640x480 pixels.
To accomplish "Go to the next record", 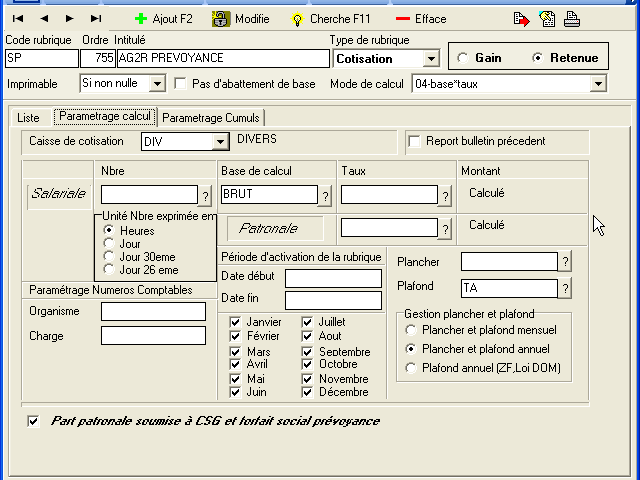I will (70, 19).
